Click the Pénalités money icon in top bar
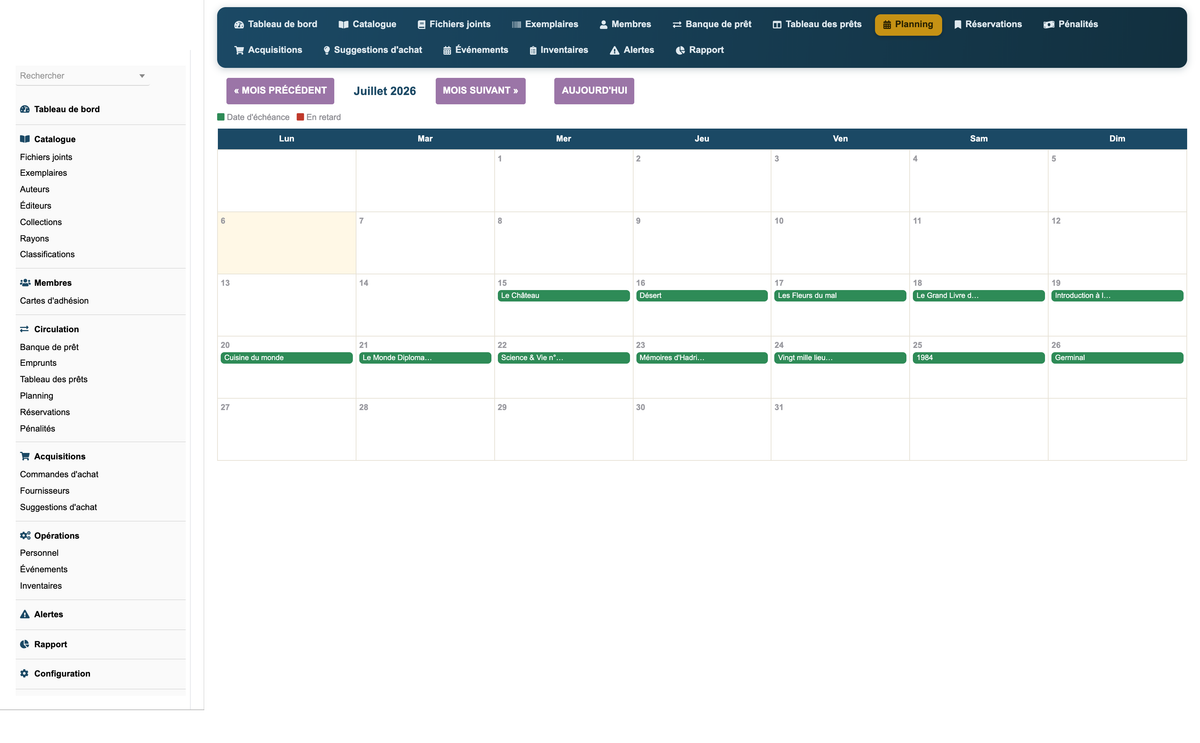Screen dimensions: 1200x743 1048,25
